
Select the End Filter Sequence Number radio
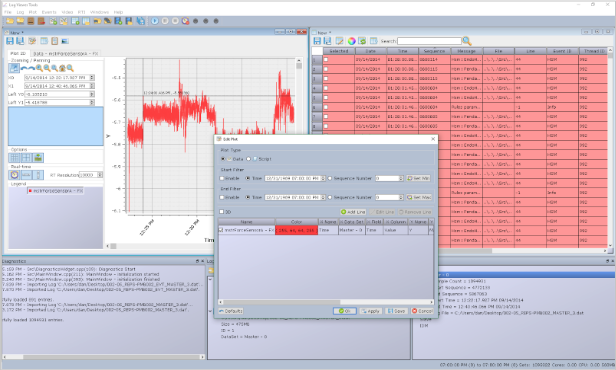[330, 197]
